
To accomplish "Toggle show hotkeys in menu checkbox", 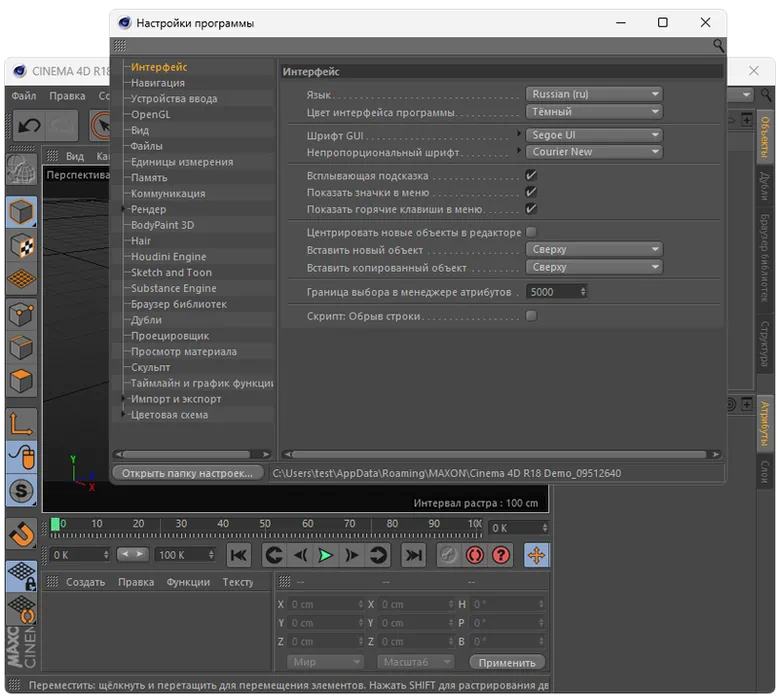I will [531, 209].
